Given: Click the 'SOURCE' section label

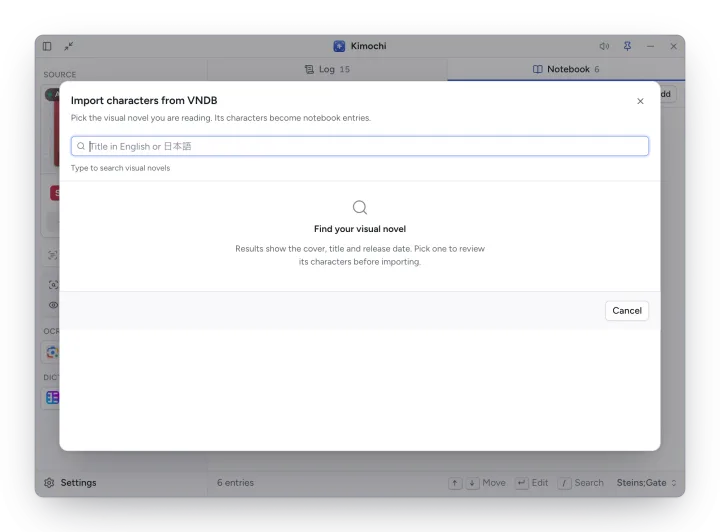Looking at the screenshot, I should pyautogui.click(x=60, y=74).
